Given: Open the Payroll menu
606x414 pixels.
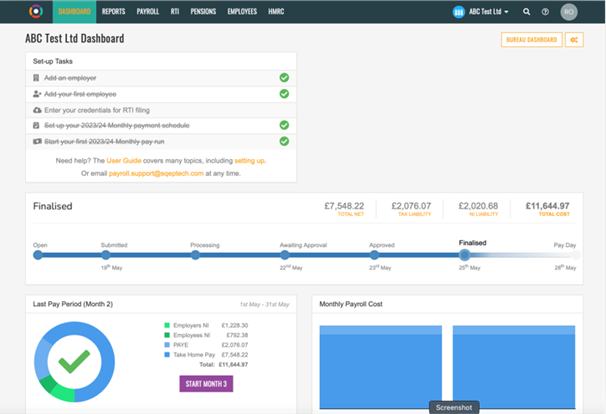Looking at the screenshot, I should (x=148, y=12).
